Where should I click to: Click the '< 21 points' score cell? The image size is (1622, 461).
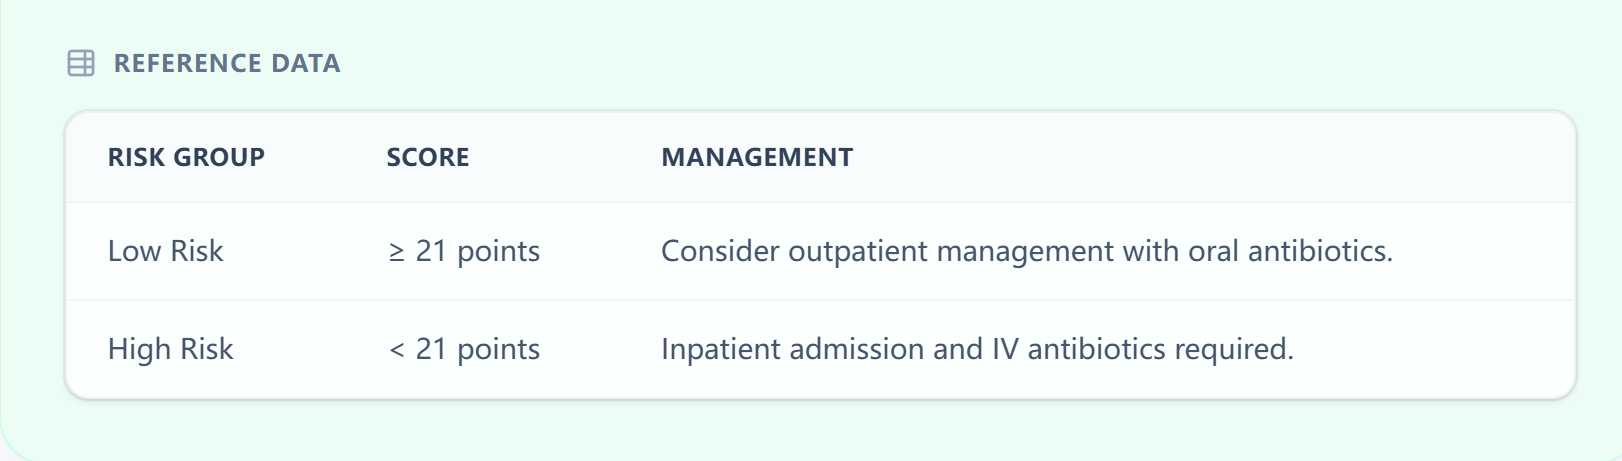pyautogui.click(x=465, y=349)
